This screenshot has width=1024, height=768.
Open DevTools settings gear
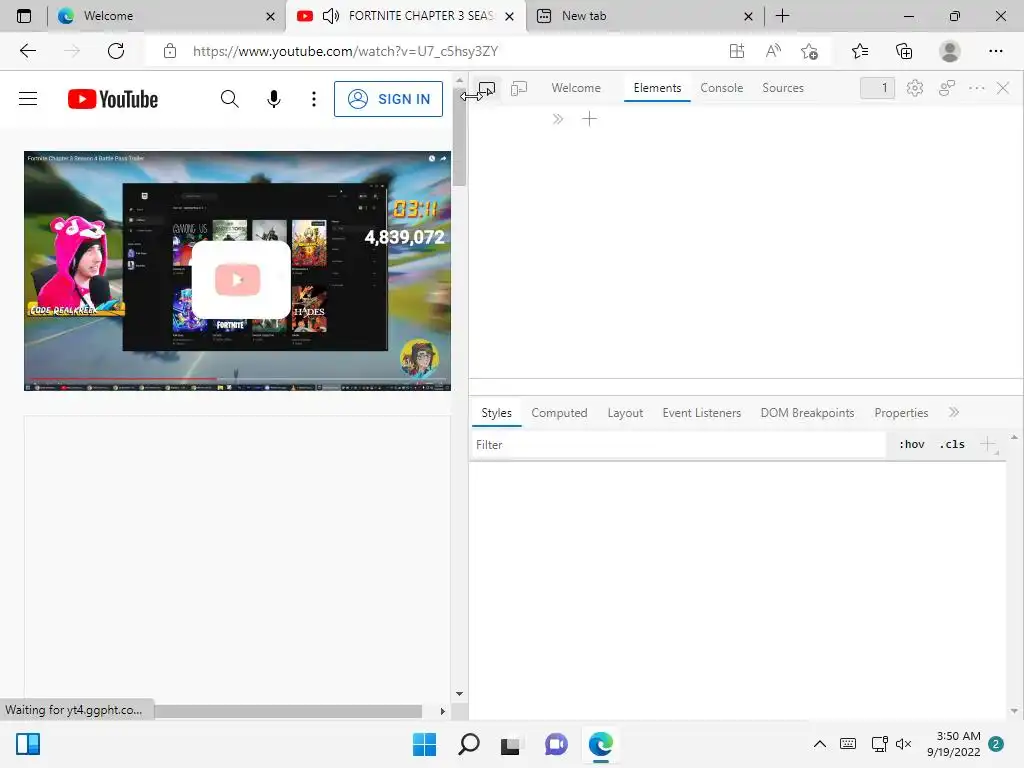914,88
